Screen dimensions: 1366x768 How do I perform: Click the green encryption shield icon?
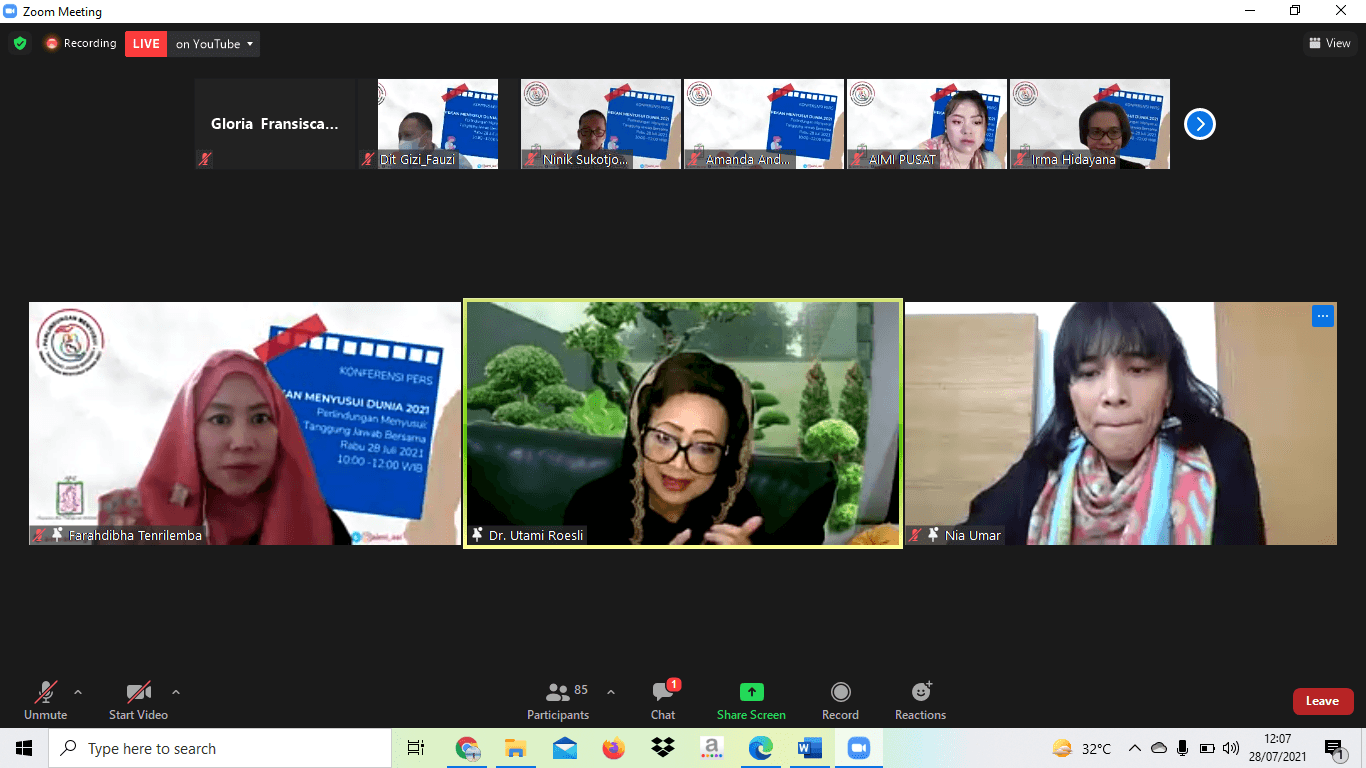(20, 44)
